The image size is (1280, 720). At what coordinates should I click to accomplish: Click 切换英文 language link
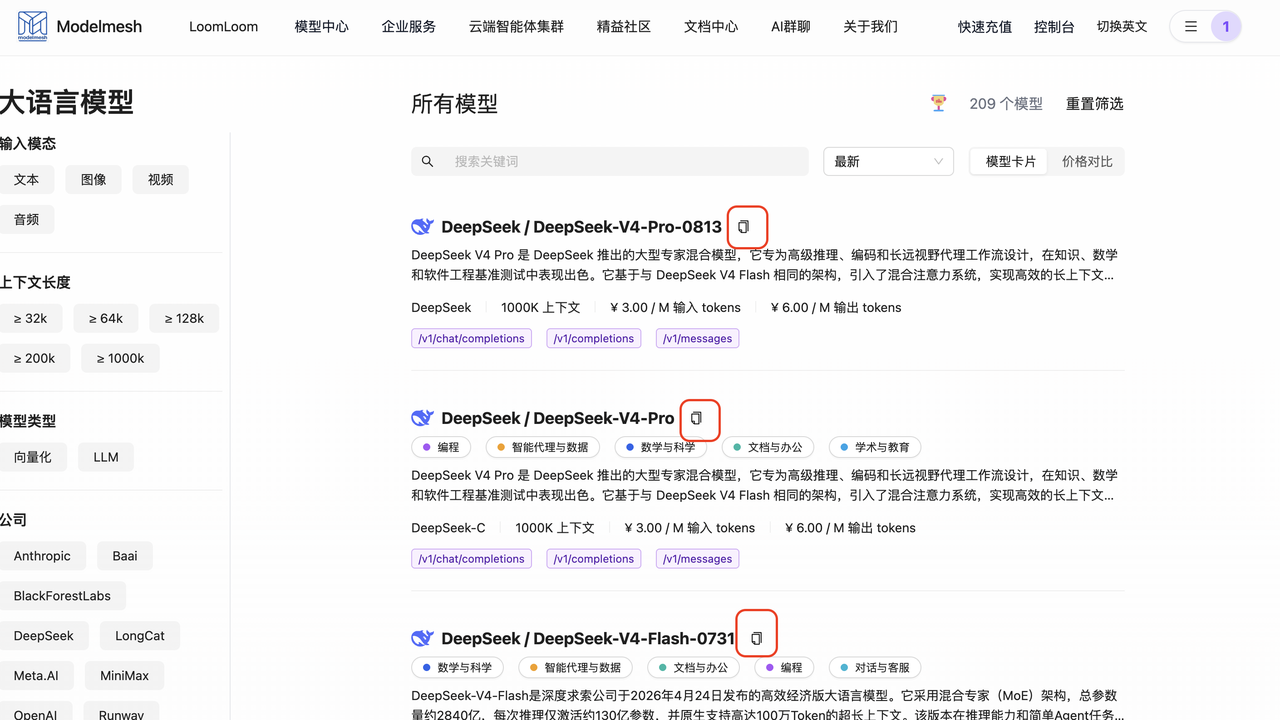point(1122,27)
